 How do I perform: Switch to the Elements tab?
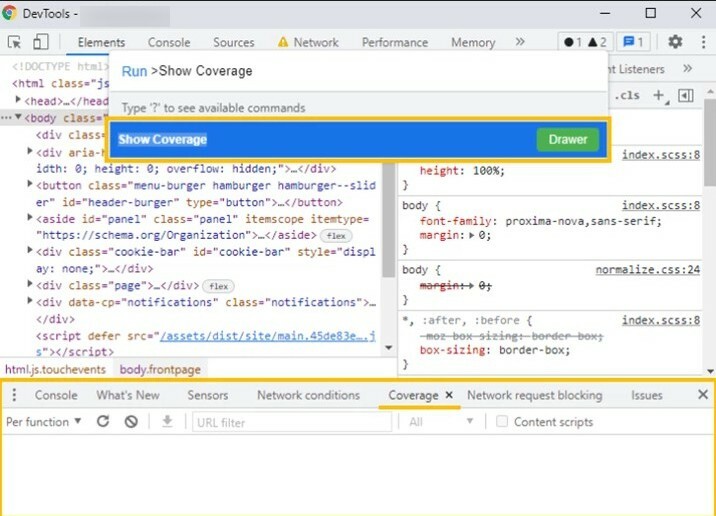click(101, 42)
